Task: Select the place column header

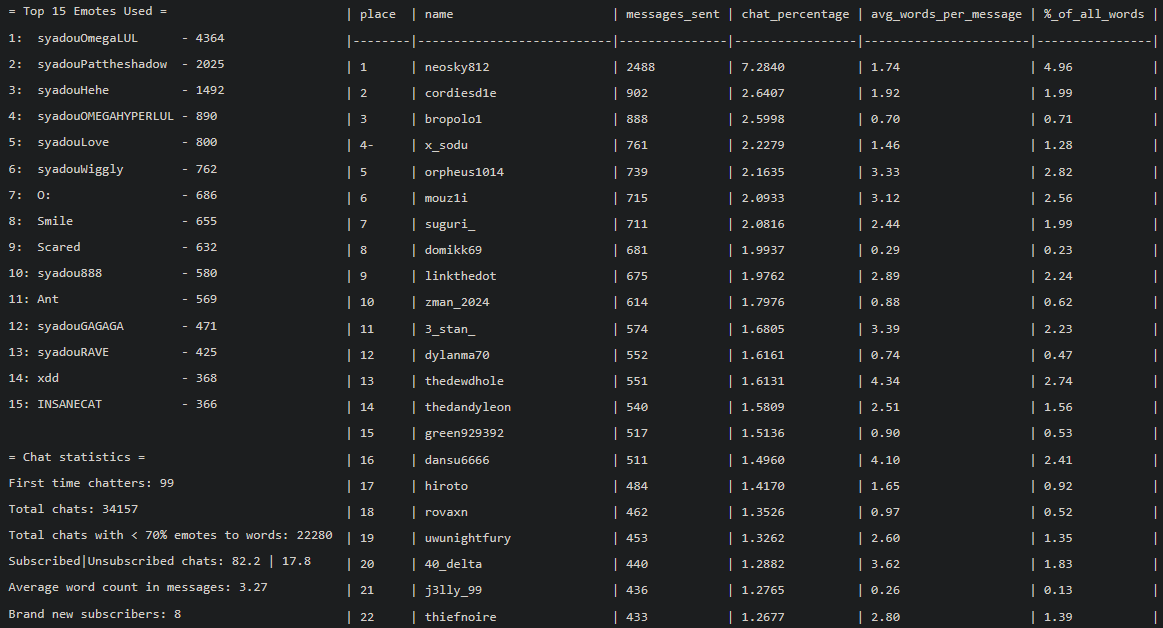Action: click(x=376, y=14)
